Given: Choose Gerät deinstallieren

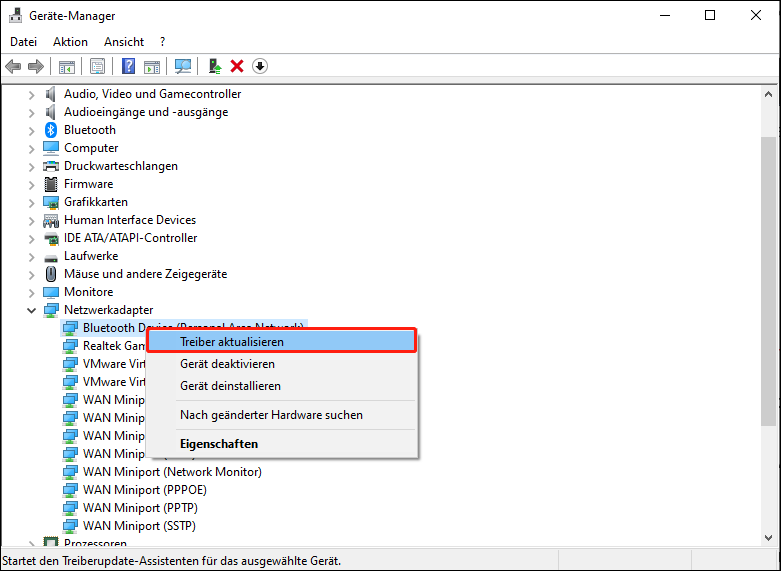Looking at the screenshot, I should 281,386.
